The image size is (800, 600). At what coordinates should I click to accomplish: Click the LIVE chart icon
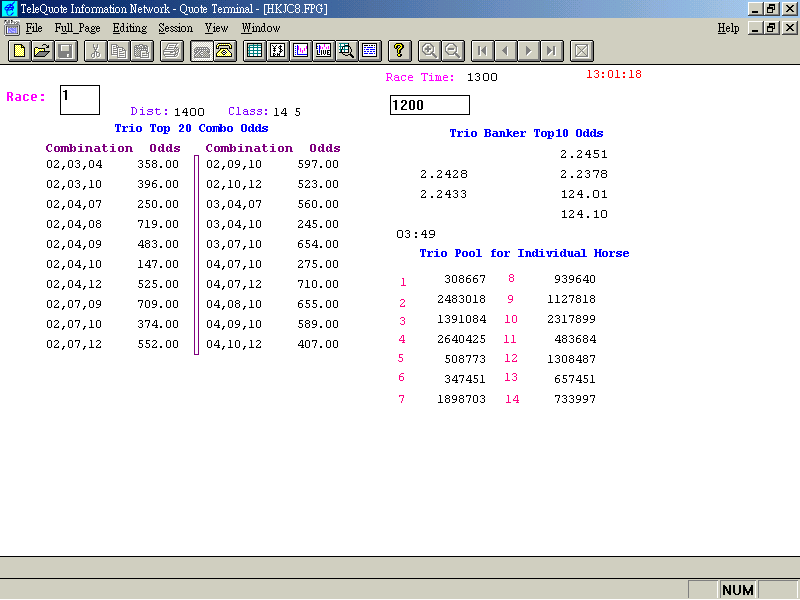coord(323,51)
